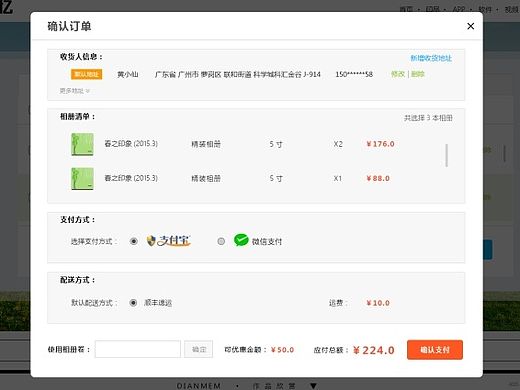Click the ¥88.0 price

pyautogui.click(x=378, y=178)
